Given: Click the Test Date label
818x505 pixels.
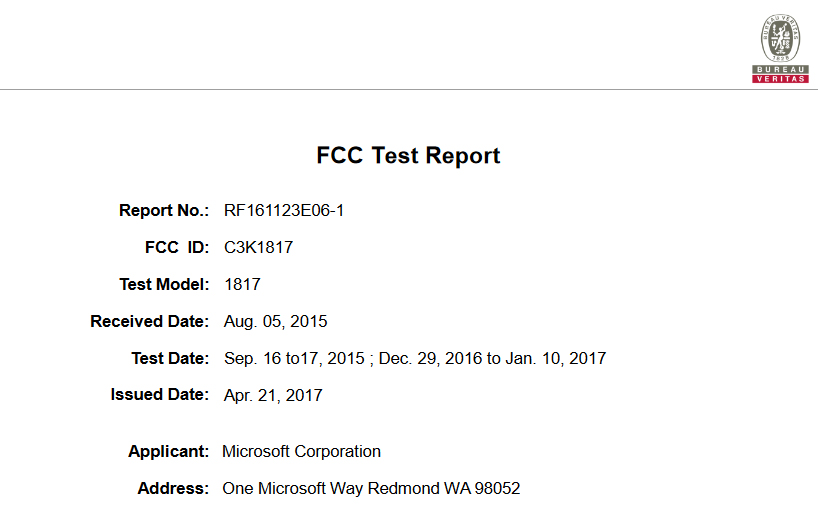Looking at the screenshot, I should click(170, 358).
